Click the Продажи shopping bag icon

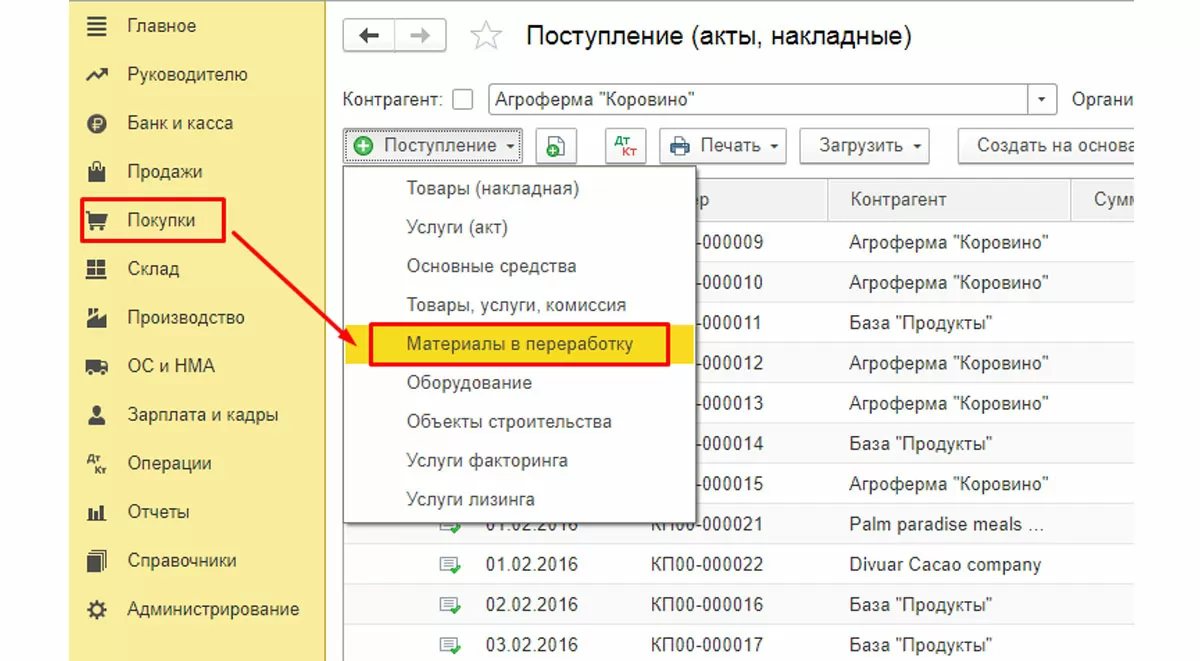click(x=97, y=172)
